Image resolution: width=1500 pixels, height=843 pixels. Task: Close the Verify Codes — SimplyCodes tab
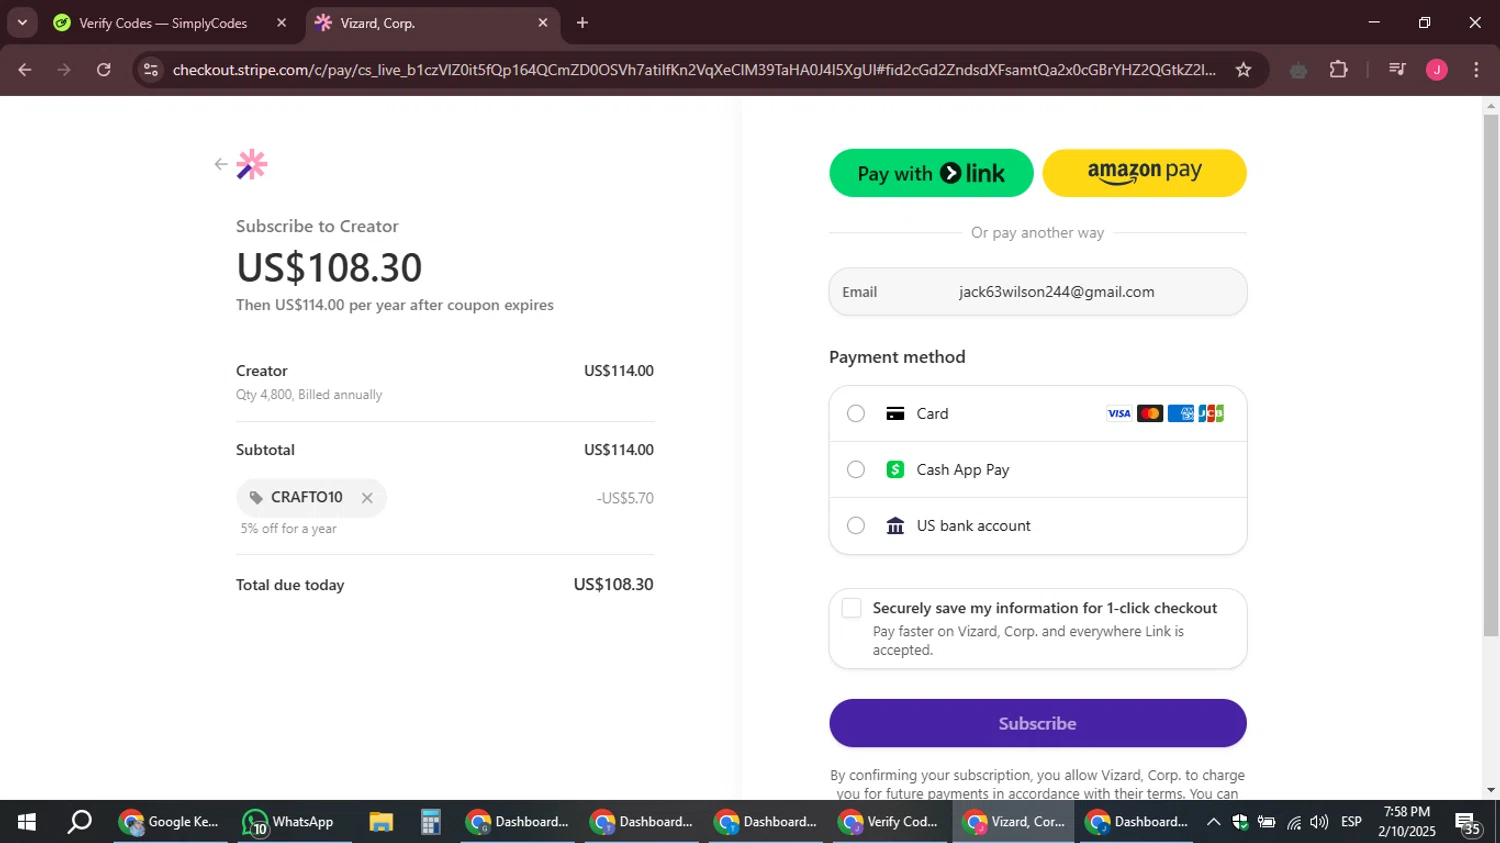coord(281,23)
